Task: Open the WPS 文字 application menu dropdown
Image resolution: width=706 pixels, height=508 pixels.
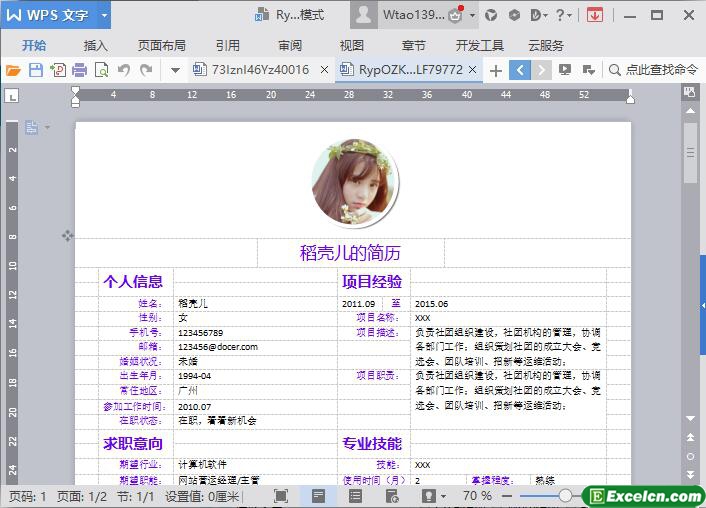Action: (104, 15)
